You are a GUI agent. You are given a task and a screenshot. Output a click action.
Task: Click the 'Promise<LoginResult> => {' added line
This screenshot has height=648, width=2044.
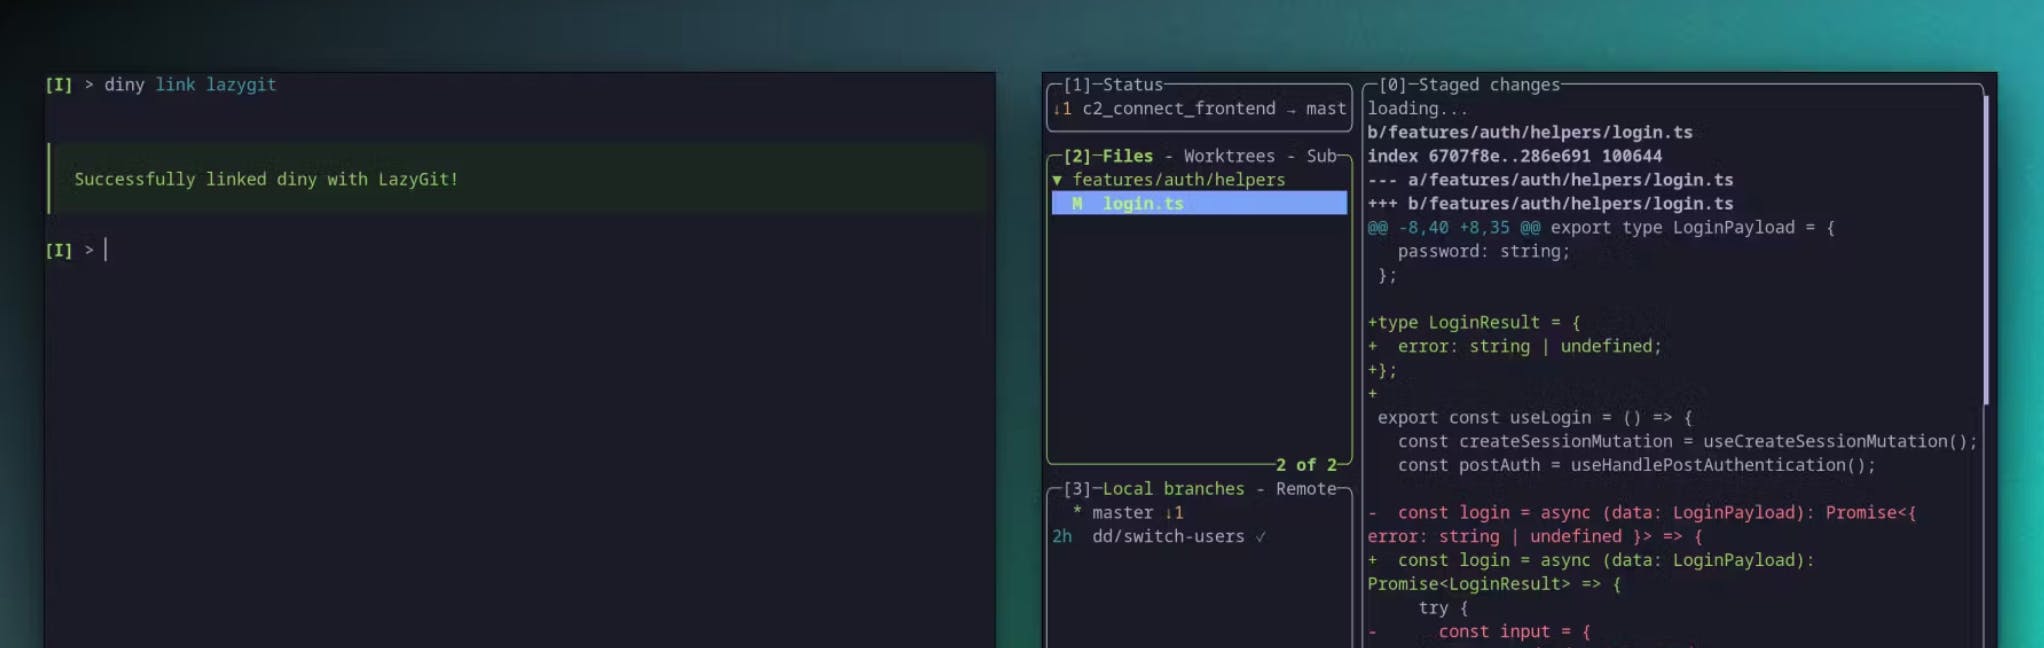click(x=1494, y=584)
